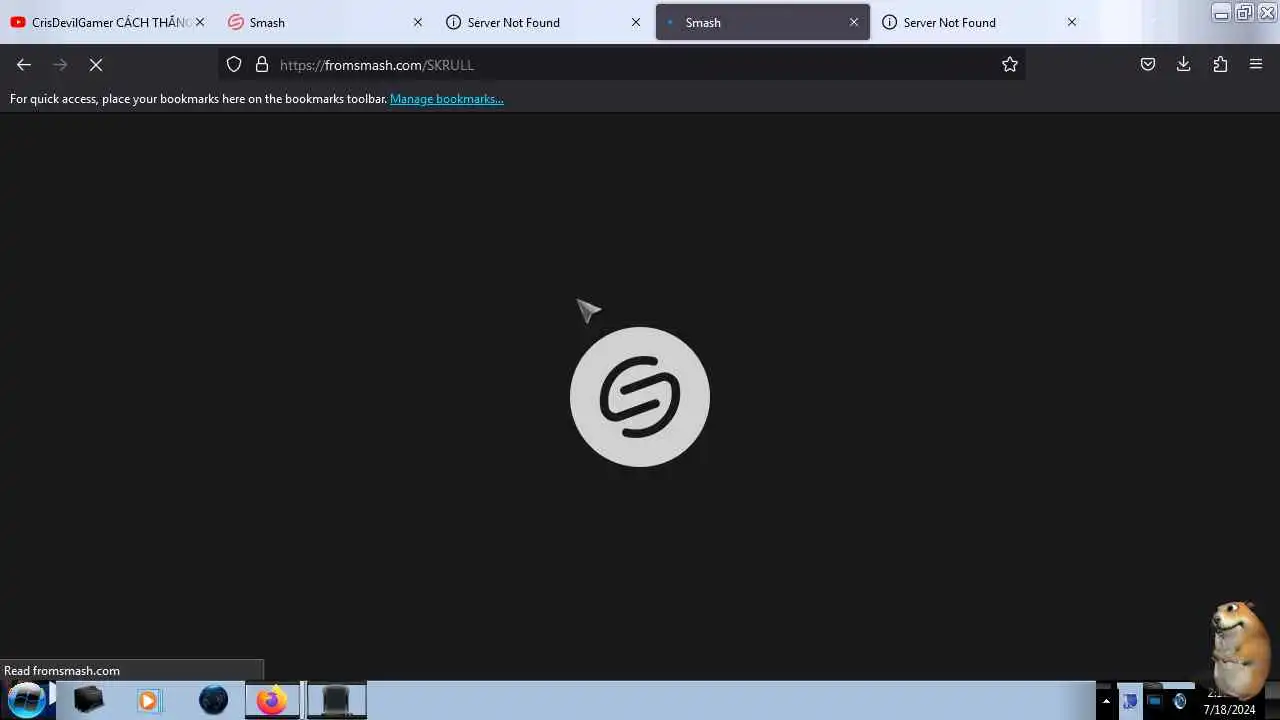The height and width of the screenshot is (720, 1280).
Task: Click the padlock site security icon
Action: click(x=262, y=64)
